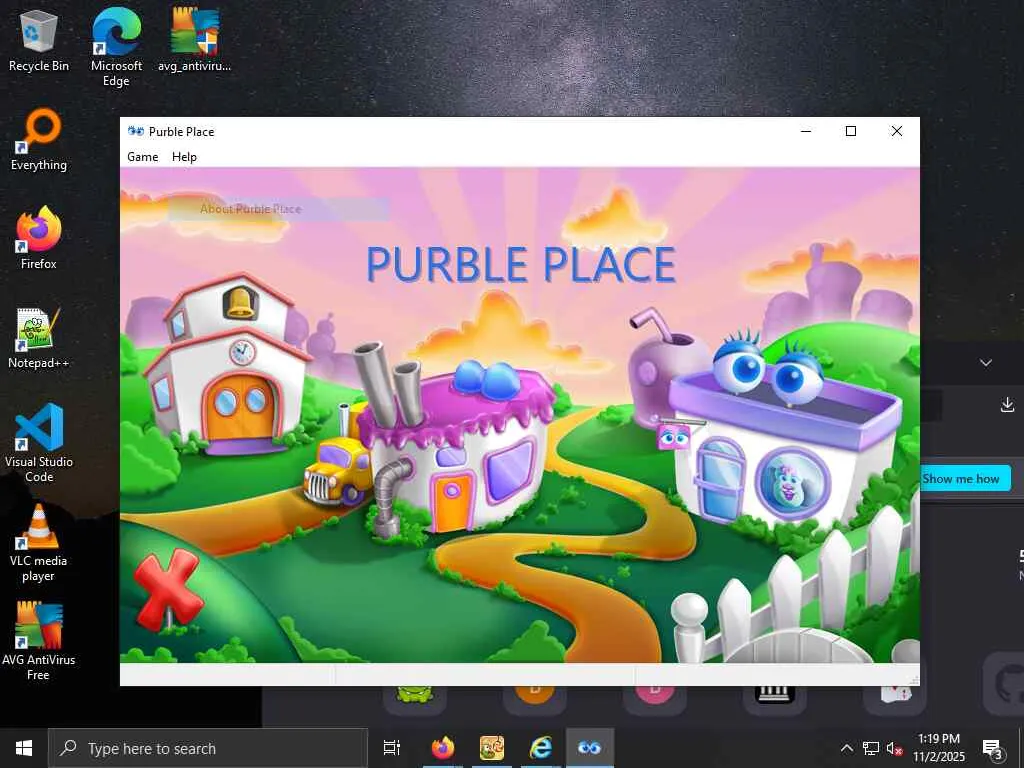The width and height of the screenshot is (1024, 768).
Task: Click the taskbar search box
Action: click(x=208, y=748)
